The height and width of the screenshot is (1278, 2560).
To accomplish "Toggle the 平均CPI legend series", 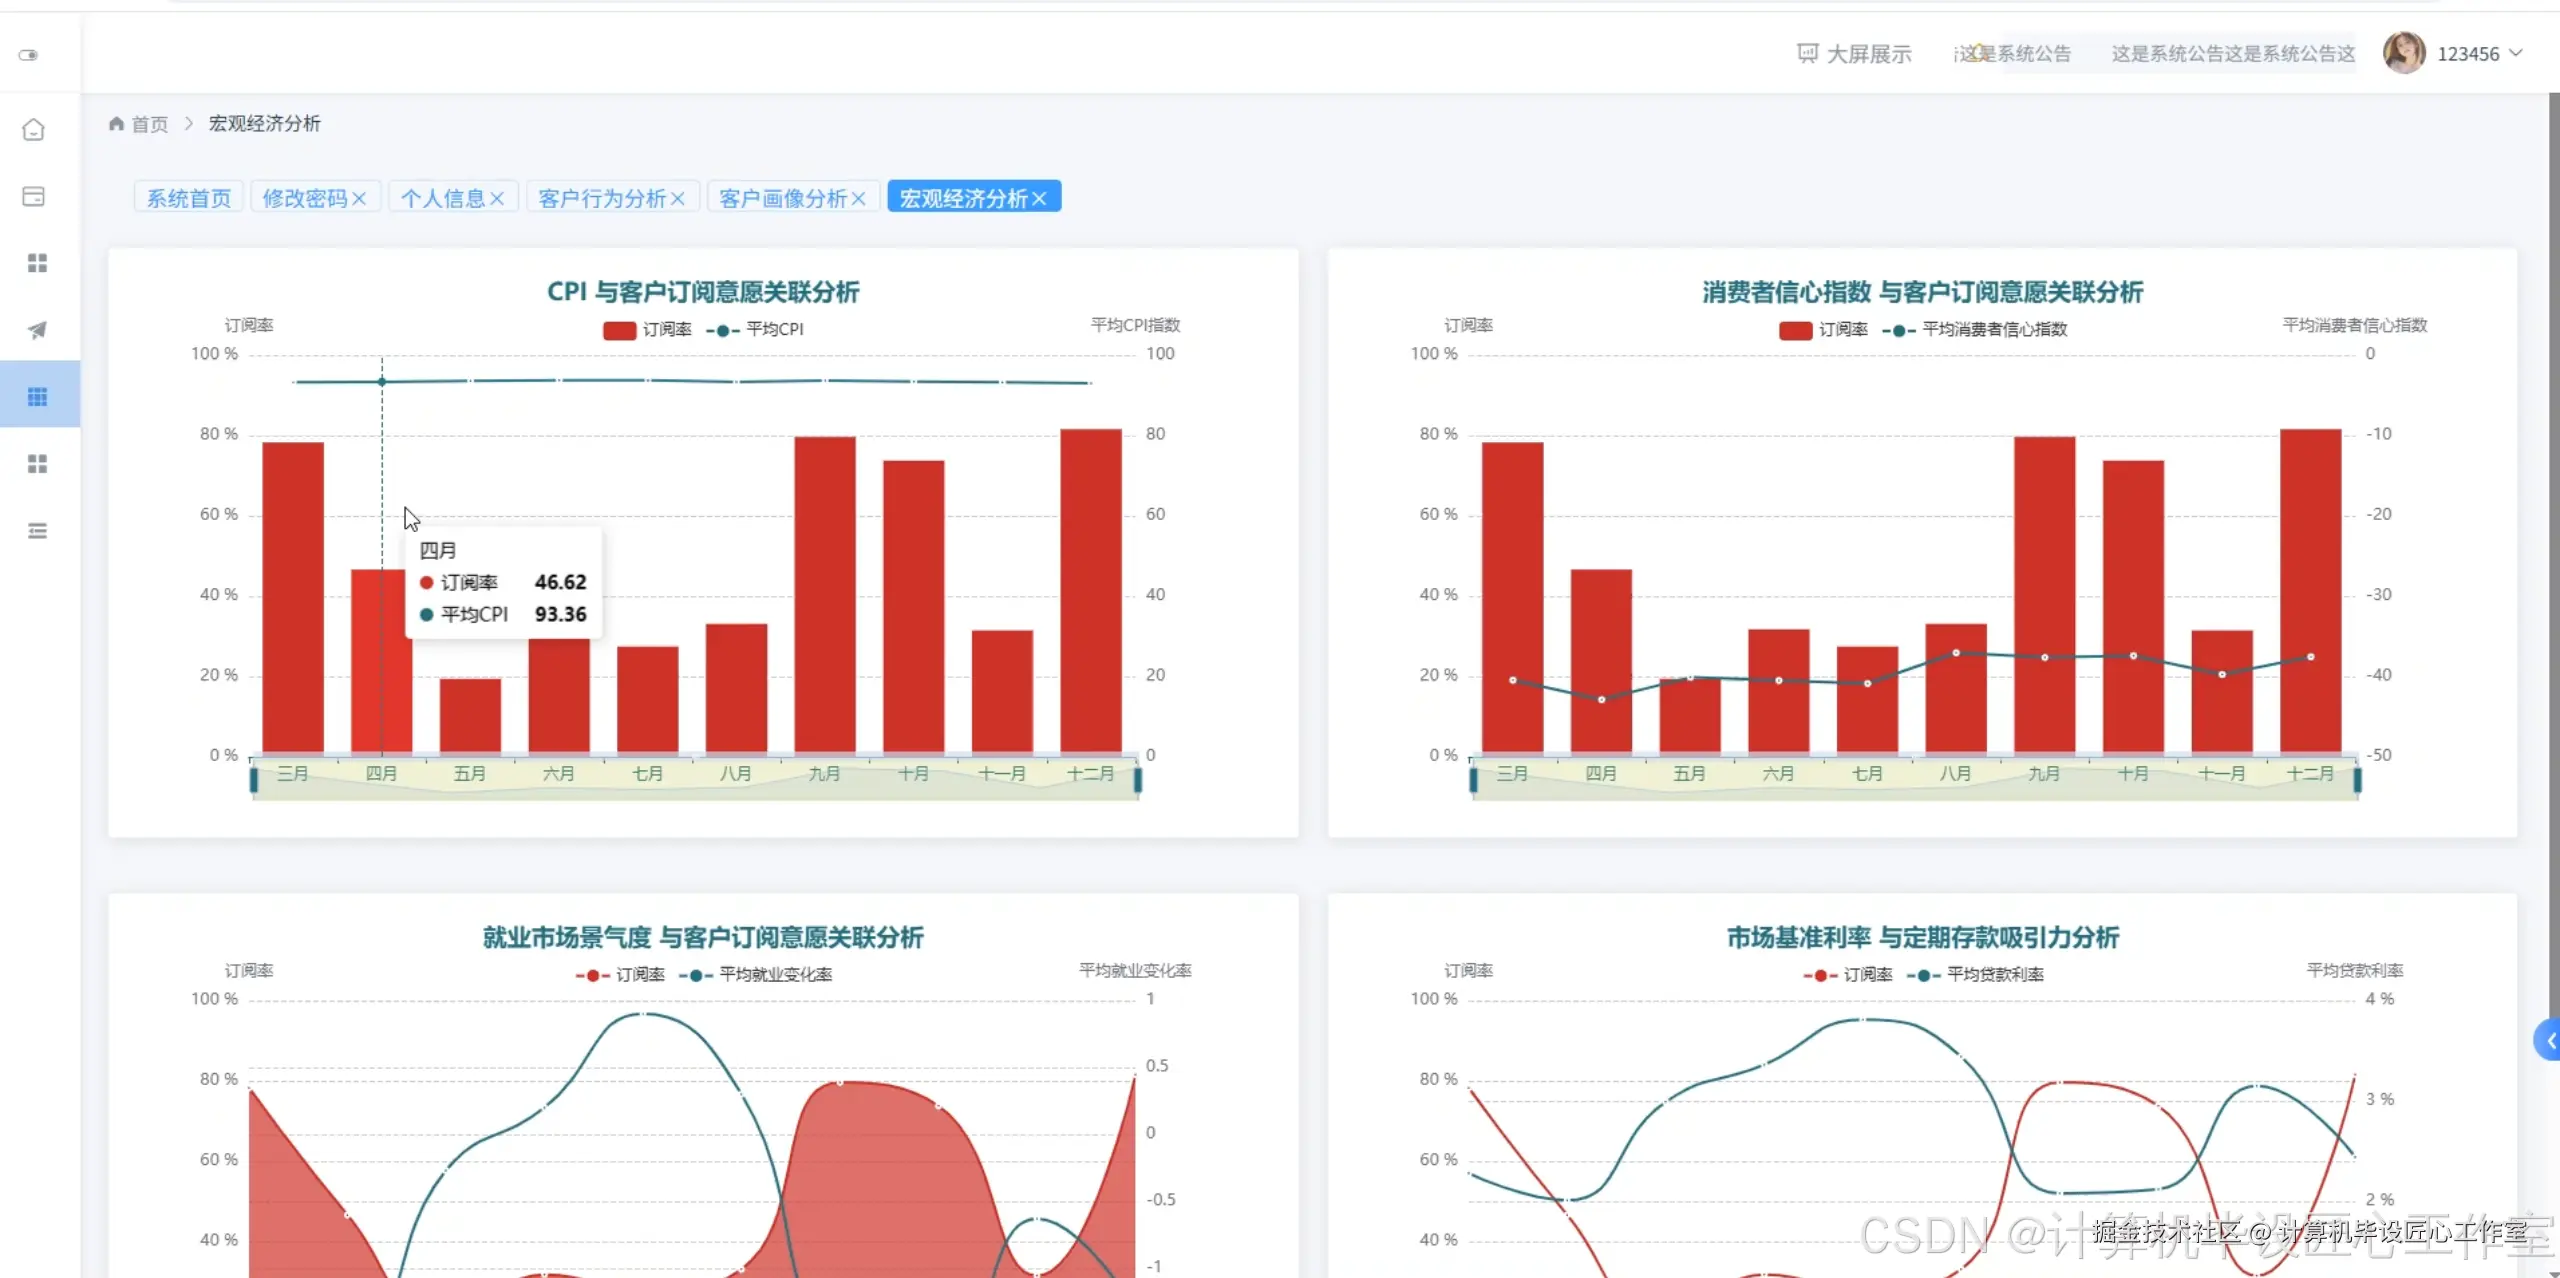I will [755, 330].
